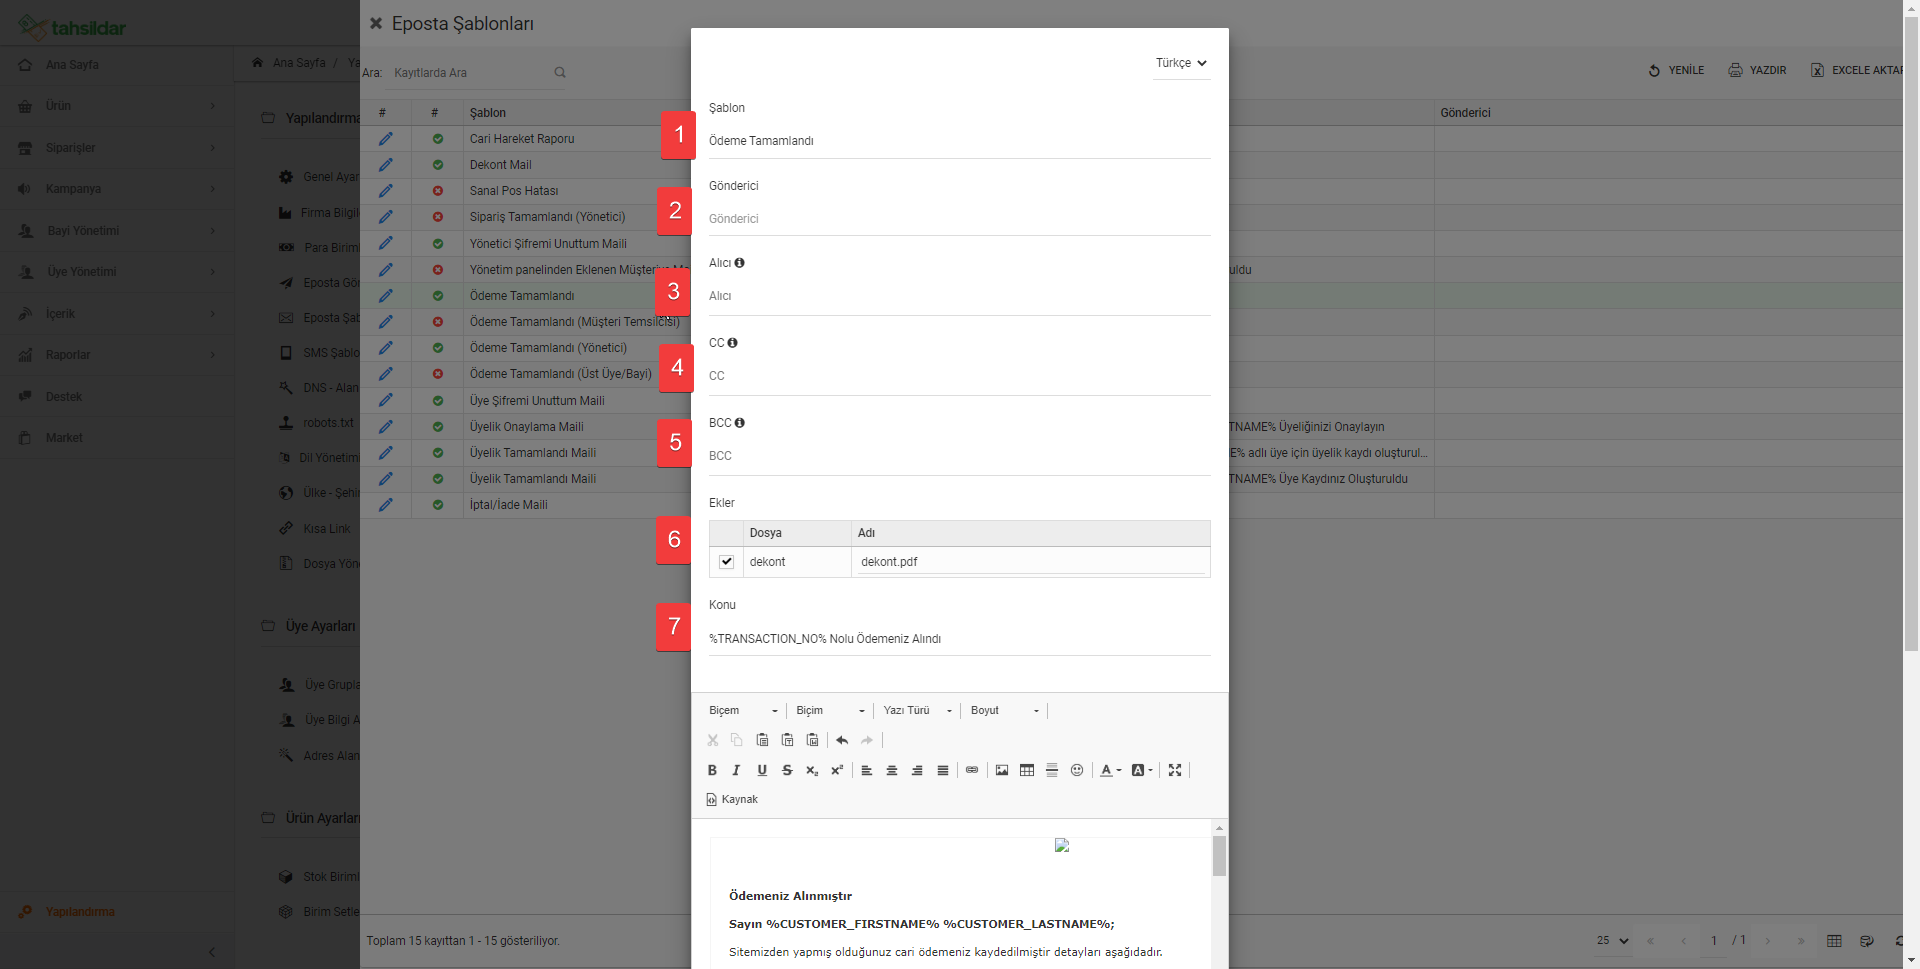The height and width of the screenshot is (969, 1920).
Task: Click the EXCELE AKTAR export button
Action: 1856,70
